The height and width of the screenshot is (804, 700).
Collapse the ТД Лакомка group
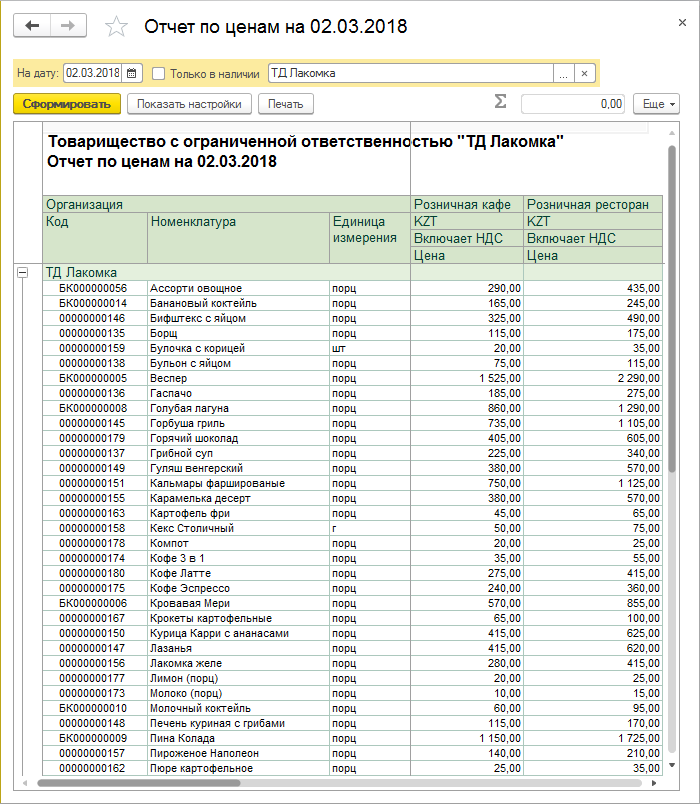(22, 272)
